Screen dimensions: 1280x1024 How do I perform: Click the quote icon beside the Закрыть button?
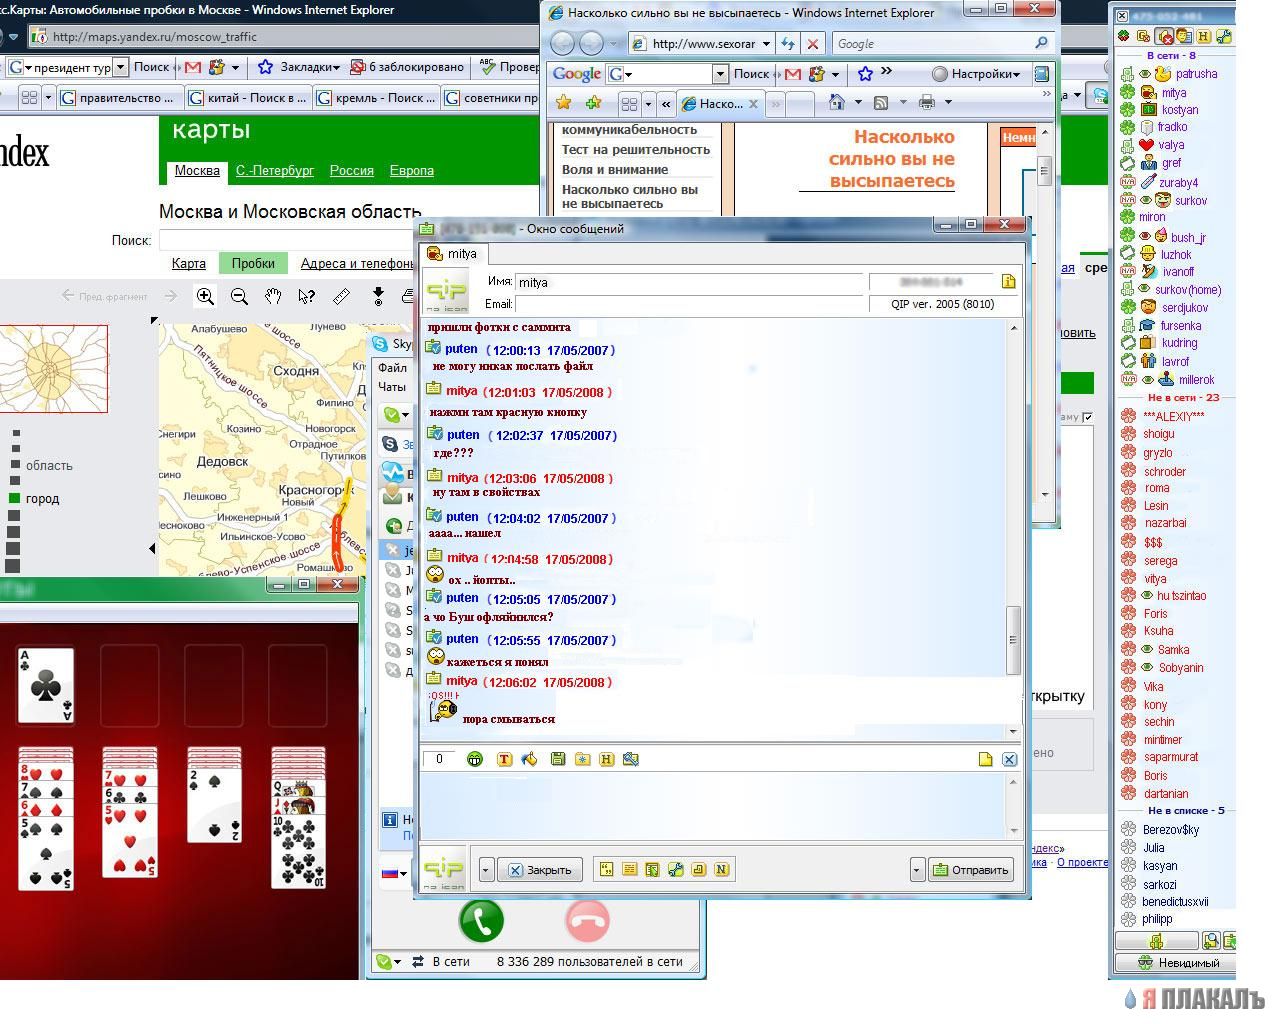(x=606, y=869)
